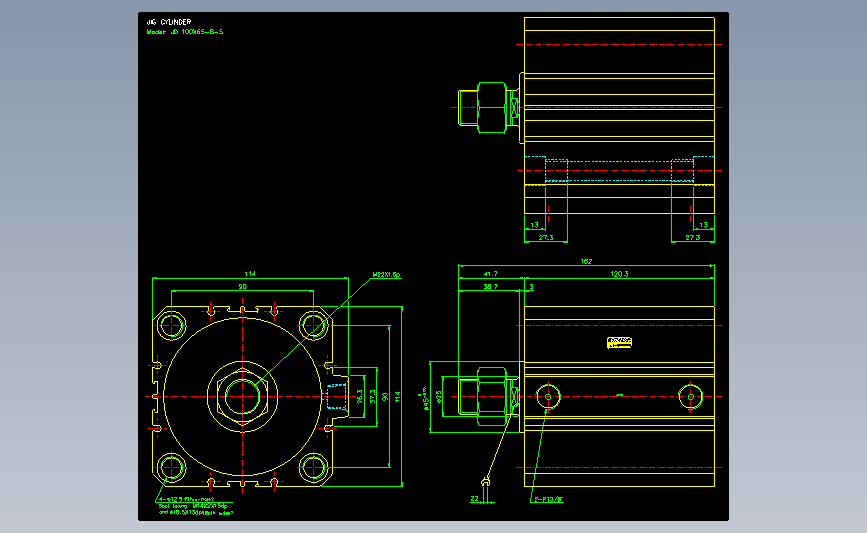
Task: Click the ø25 rod diameter dimension
Action: point(439,396)
